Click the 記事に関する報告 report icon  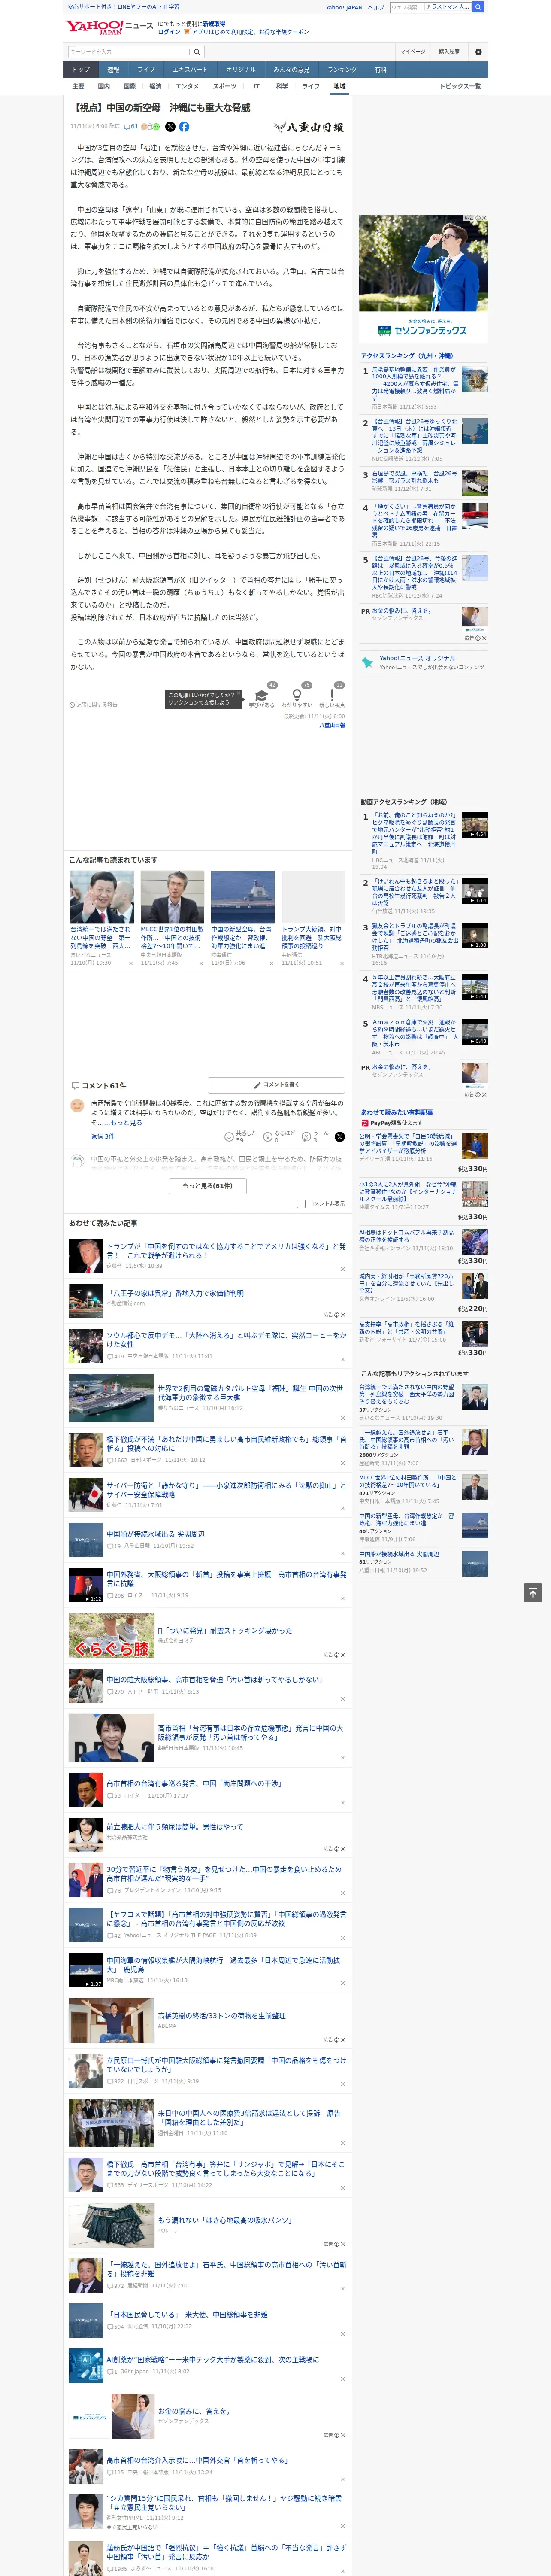(x=93, y=704)
